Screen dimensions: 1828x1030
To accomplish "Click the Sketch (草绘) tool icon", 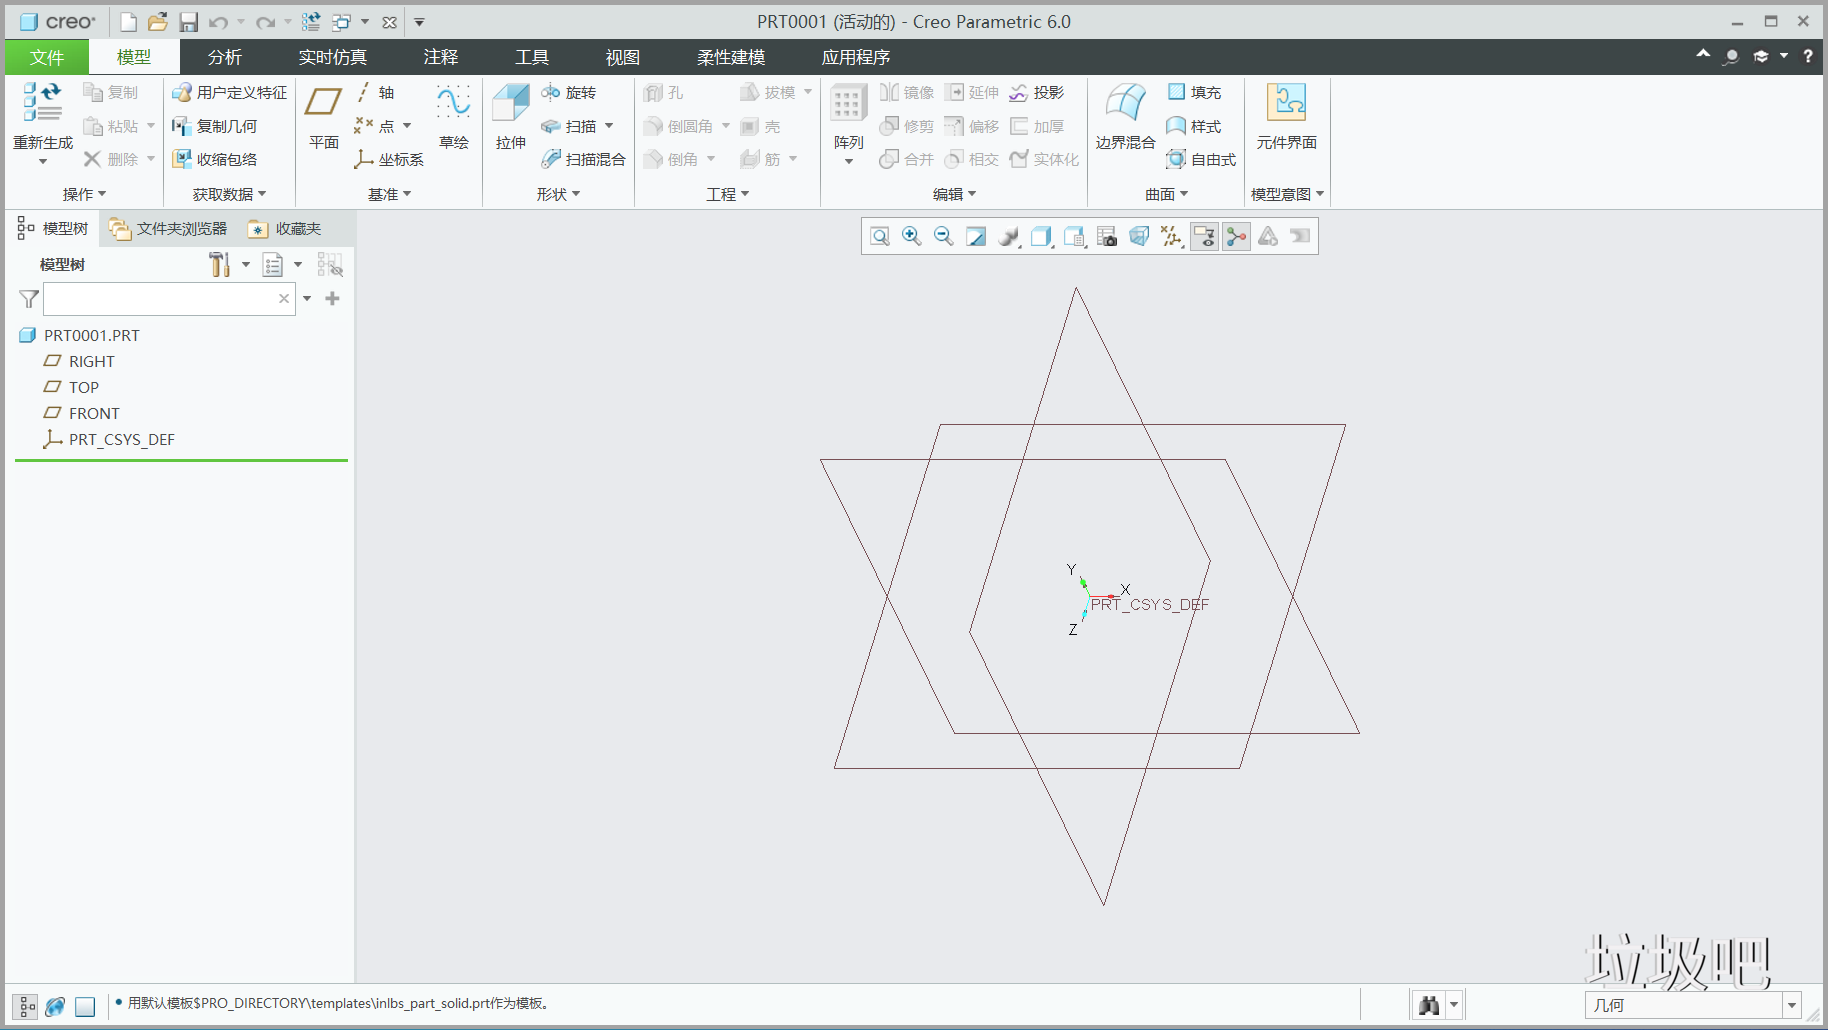I will (453, 116).
